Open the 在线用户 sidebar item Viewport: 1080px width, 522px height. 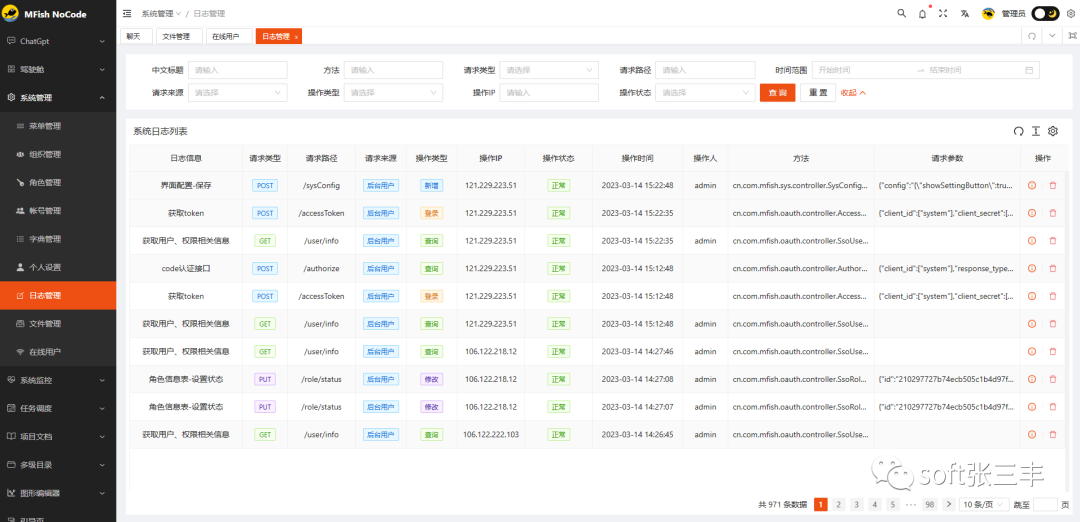pos(58,352)
